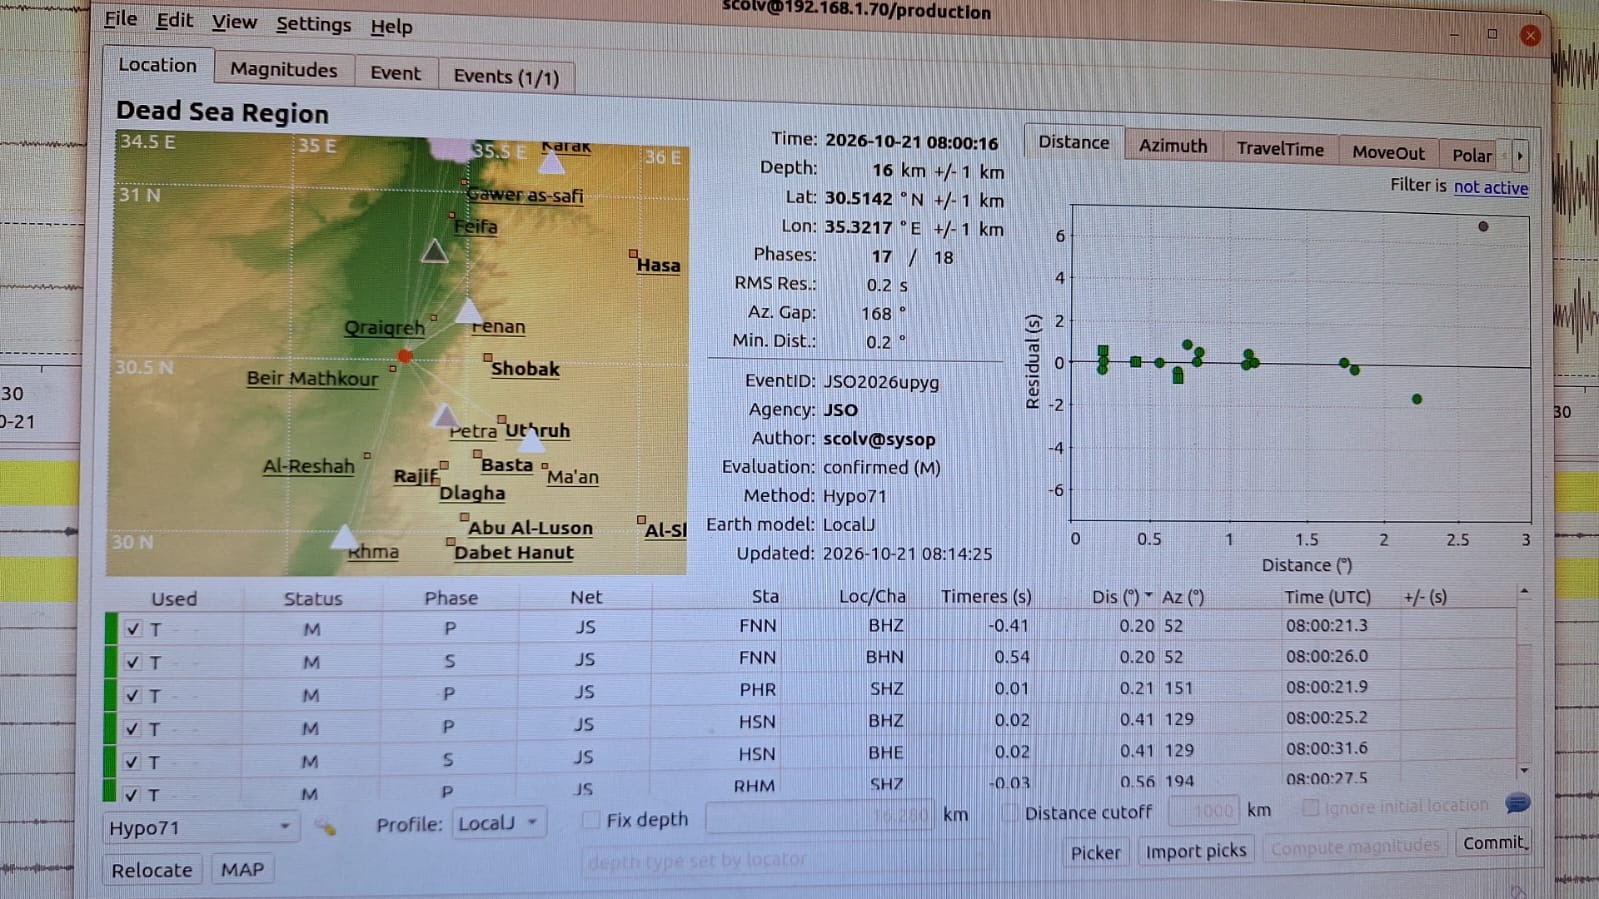Image resolution: width=1599 pixels, height=899 pixels.
Task: Open the Picker
Action: point(1095,852)
